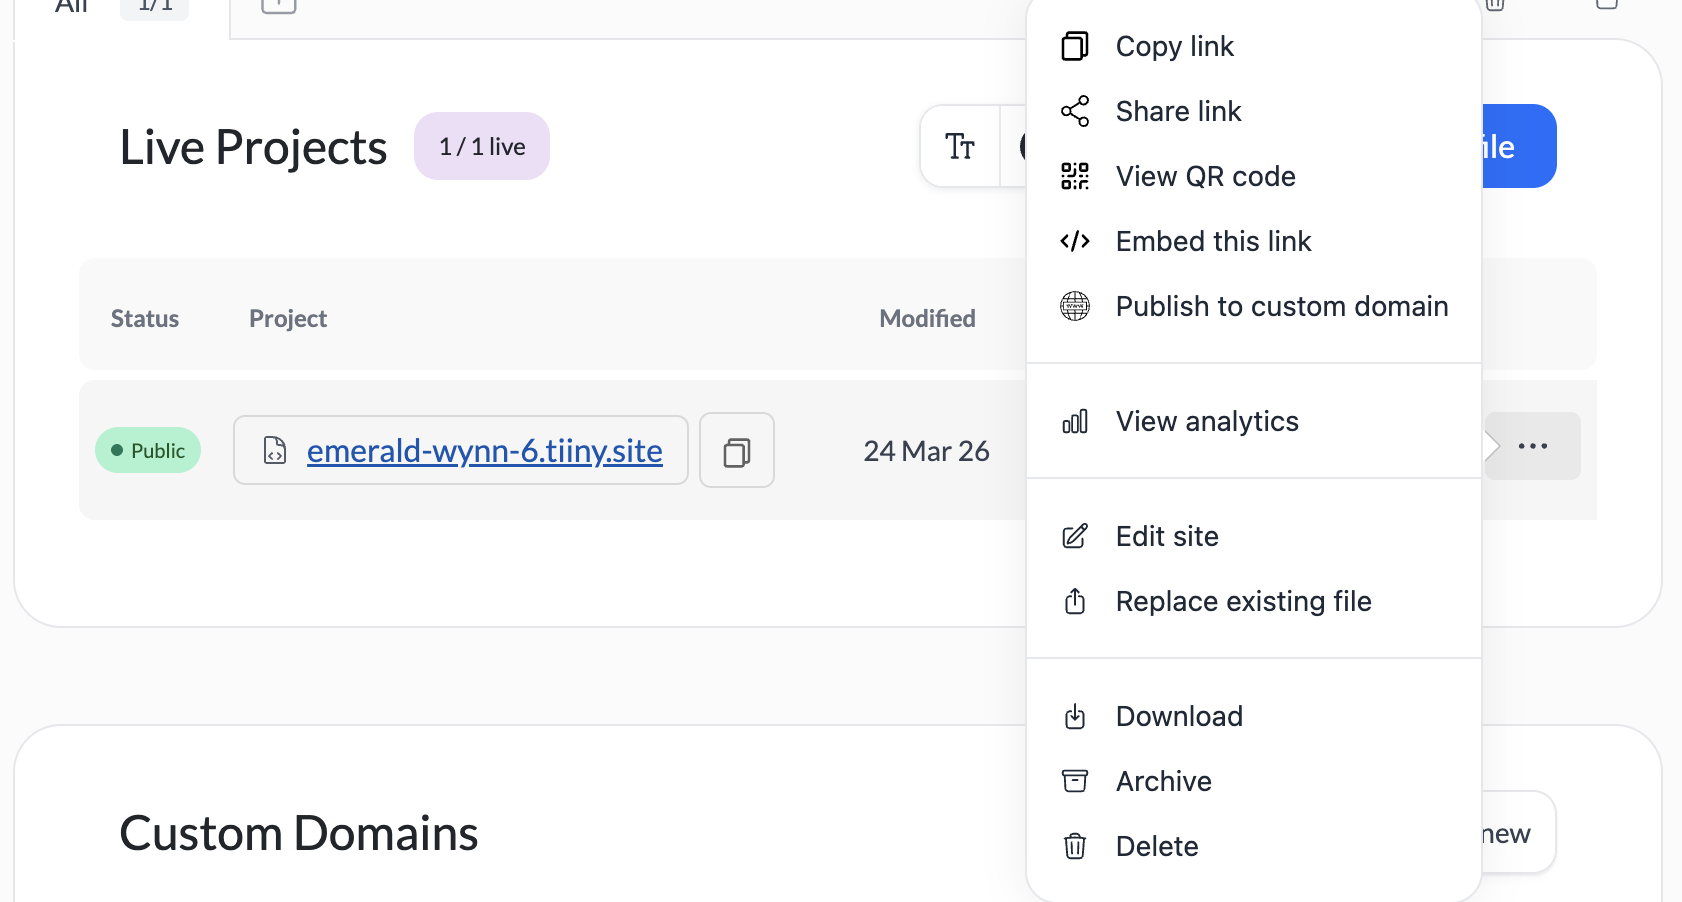The width and height of the screenshot is (1682, 902).
Task: Click the text size Tt button
Action: pyautogui.click(x=960, y=147)
